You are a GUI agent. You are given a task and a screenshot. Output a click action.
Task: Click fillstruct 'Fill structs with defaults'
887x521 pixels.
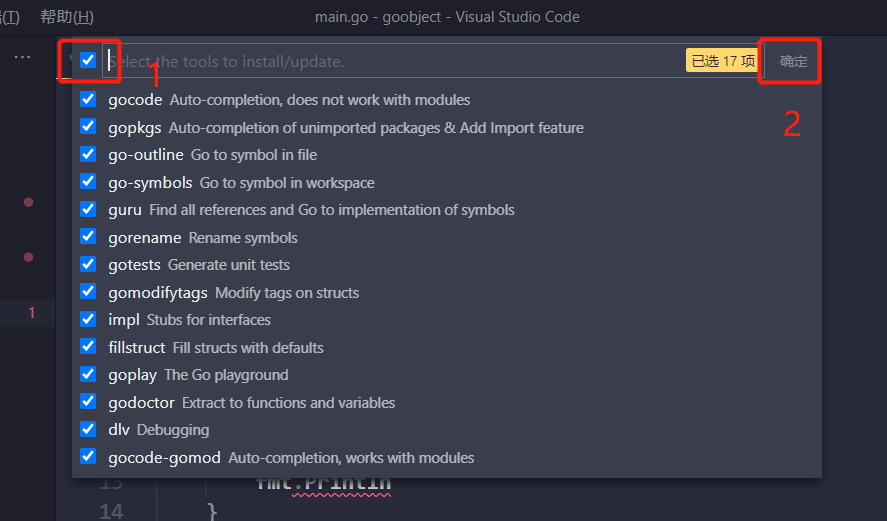pos(248,347)
